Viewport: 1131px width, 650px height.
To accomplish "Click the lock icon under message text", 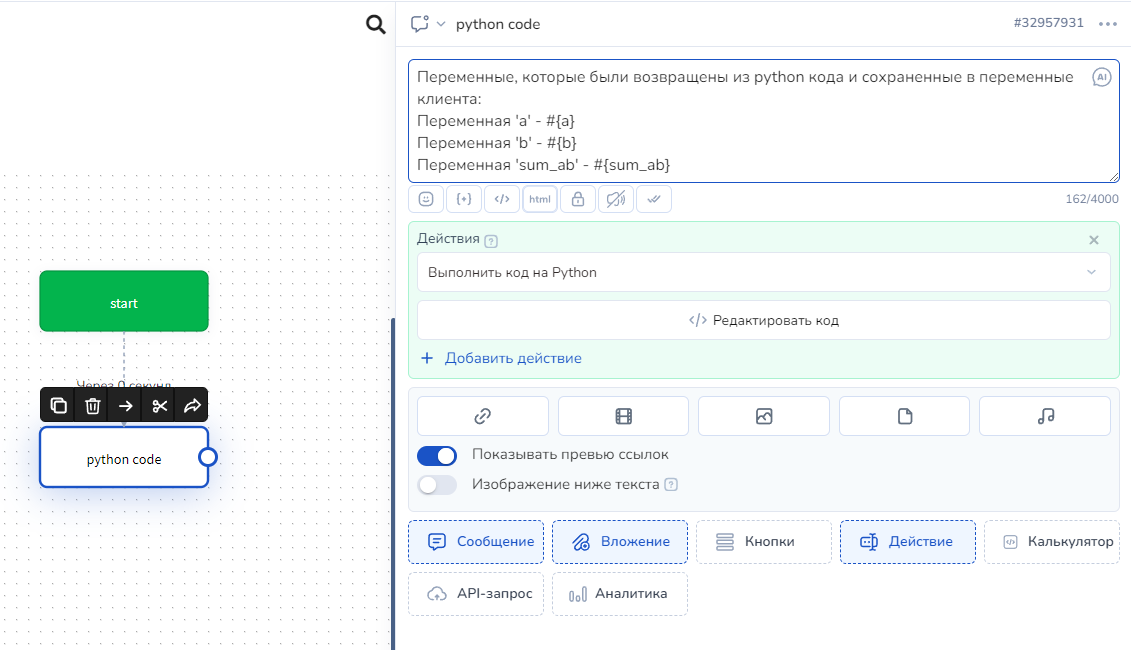I will [578, 199].
